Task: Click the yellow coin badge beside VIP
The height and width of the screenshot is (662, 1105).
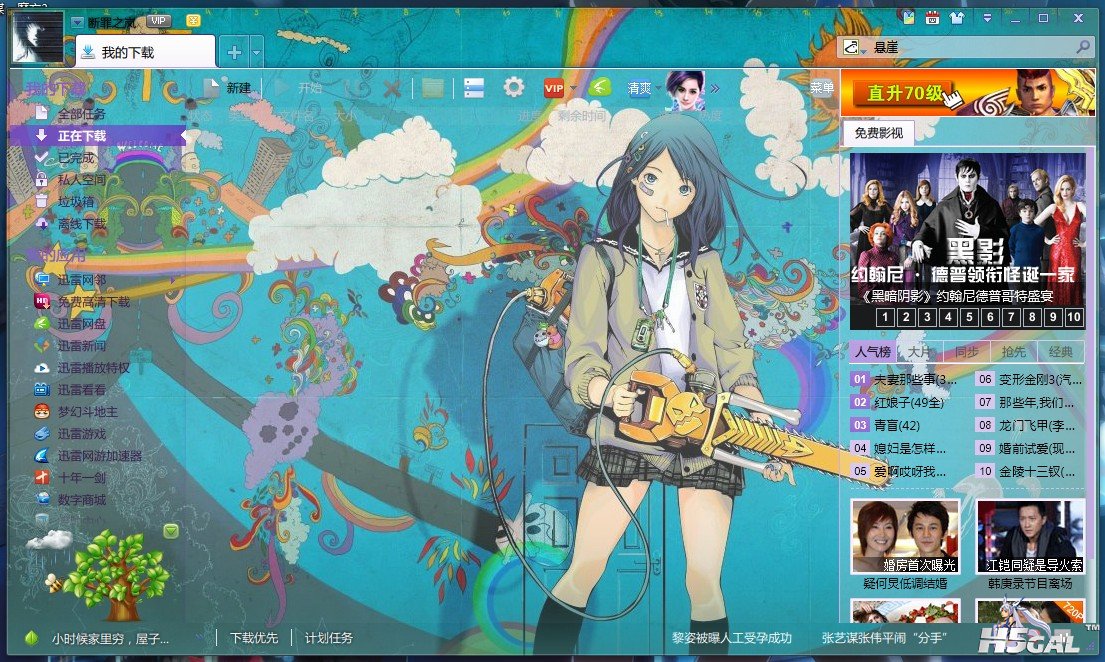Action: tap(193, 21)
